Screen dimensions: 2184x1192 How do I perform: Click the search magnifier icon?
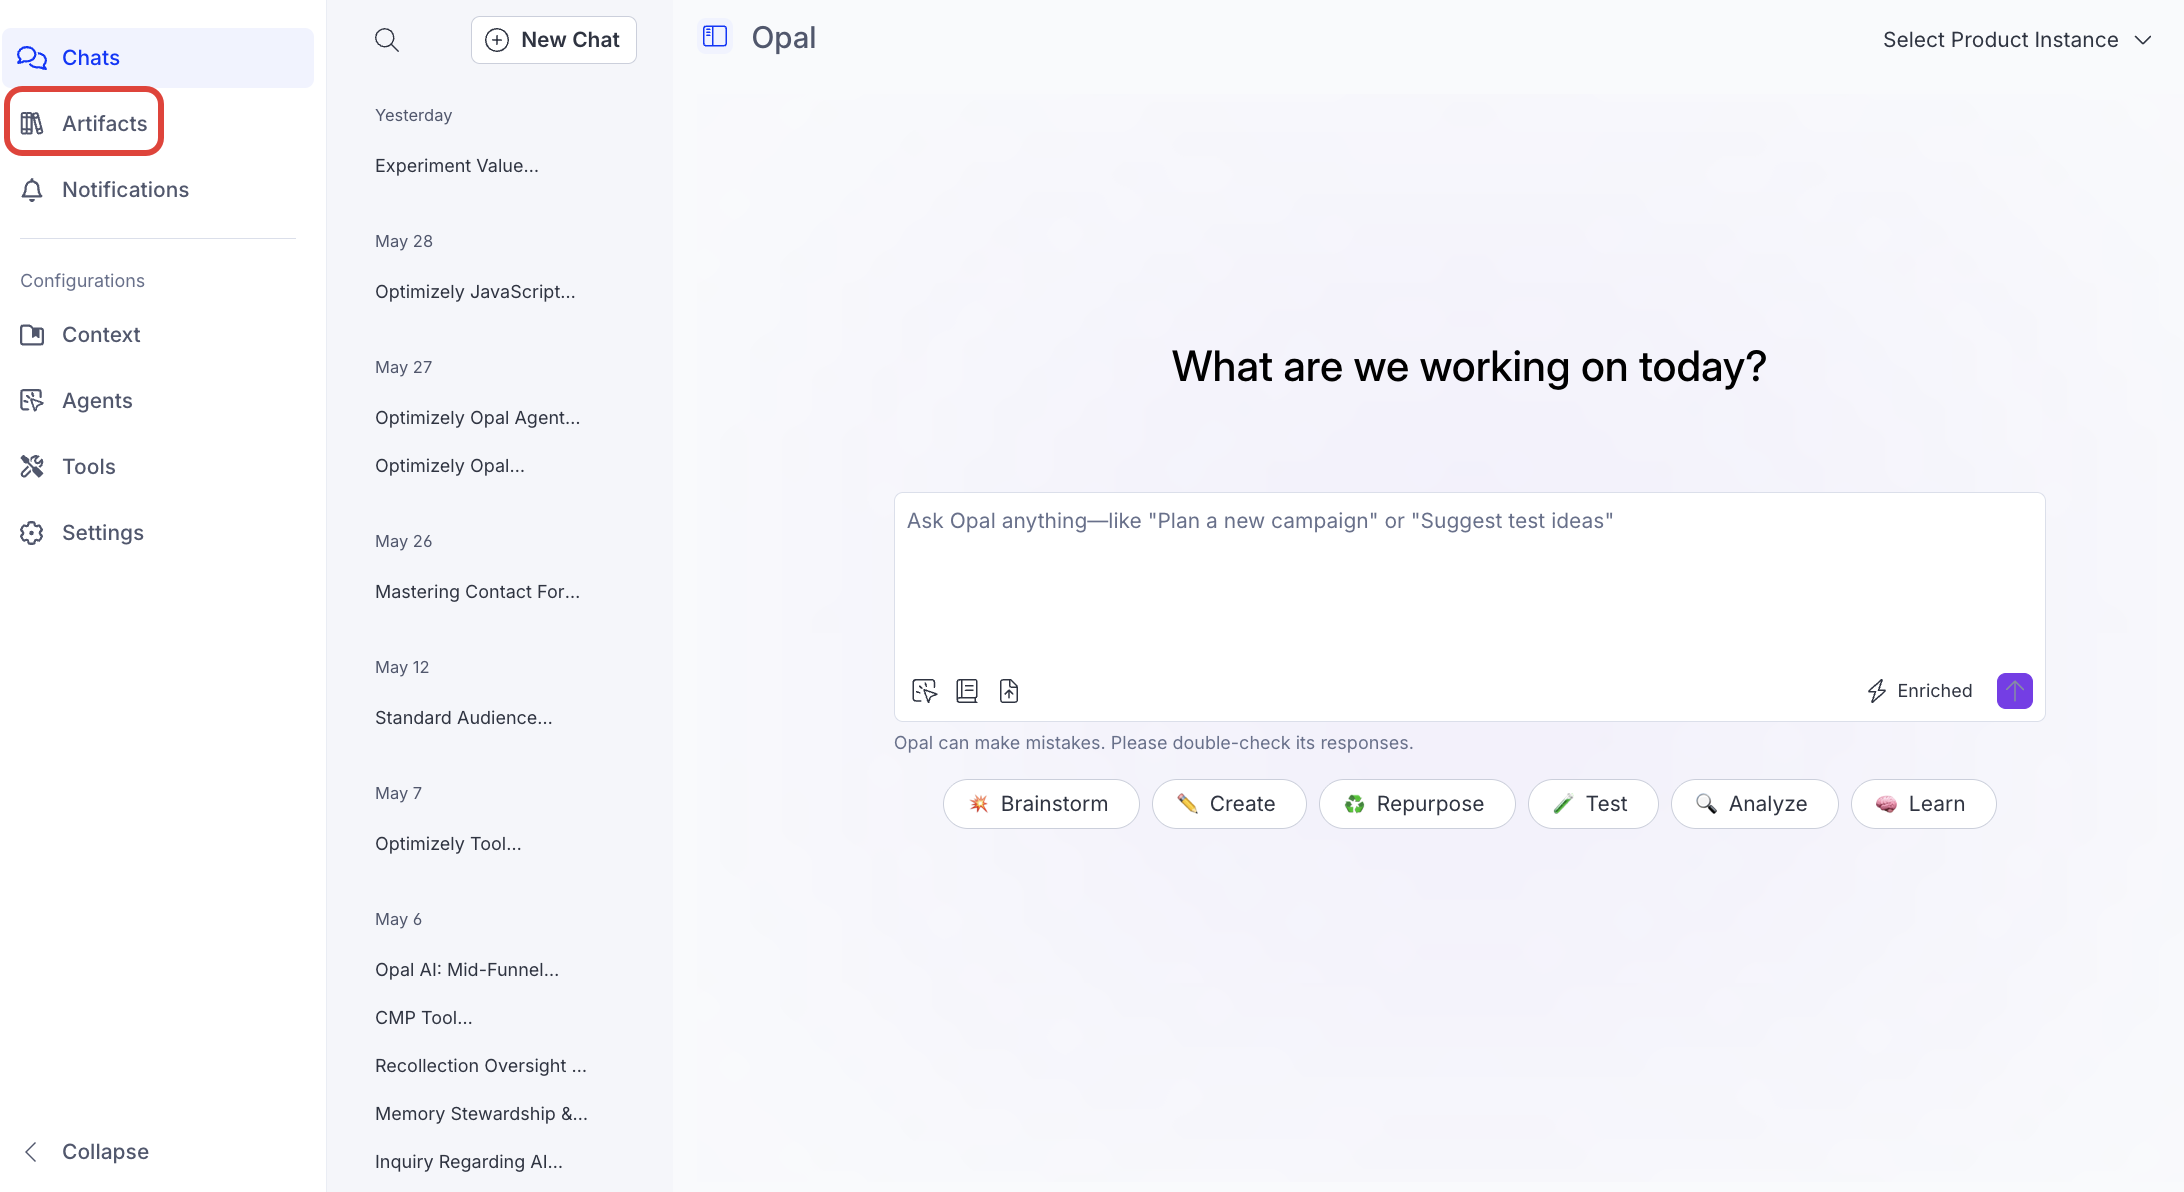[387, 40]
